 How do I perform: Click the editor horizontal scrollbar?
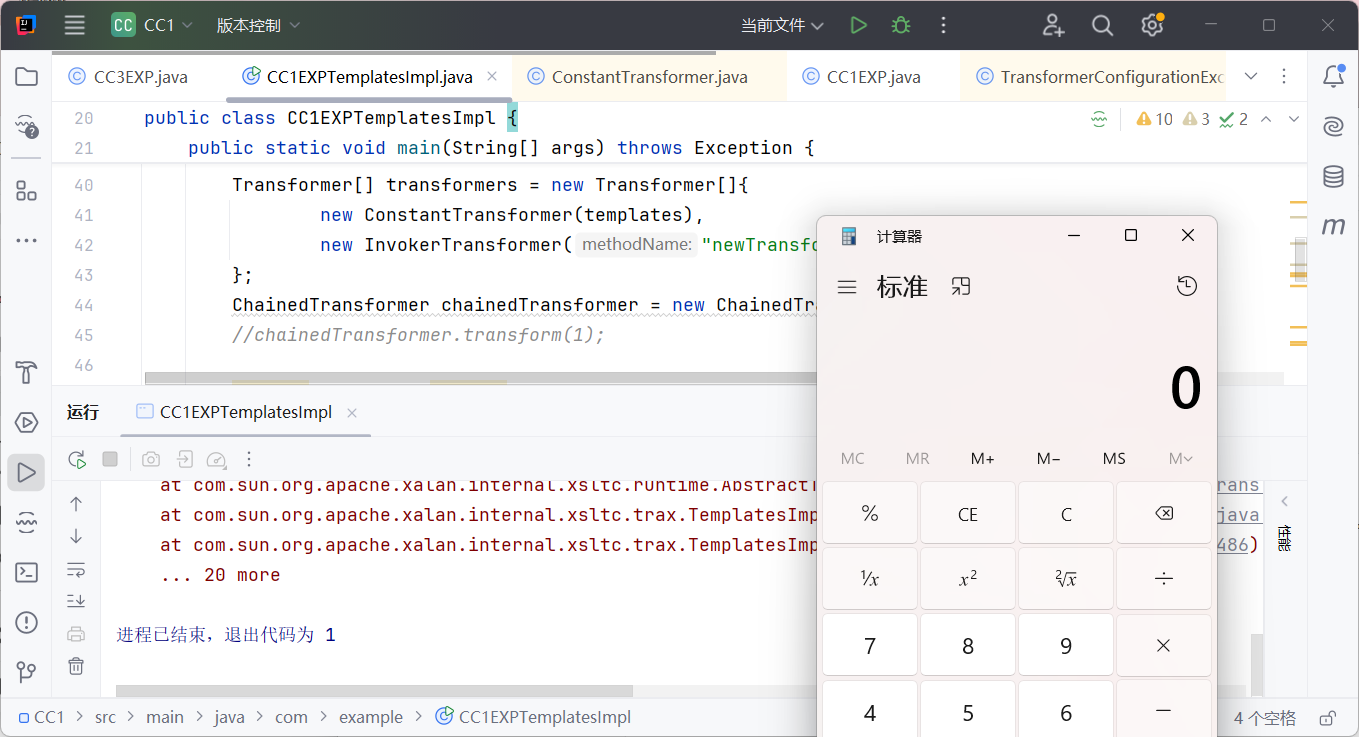coord(480,379)
